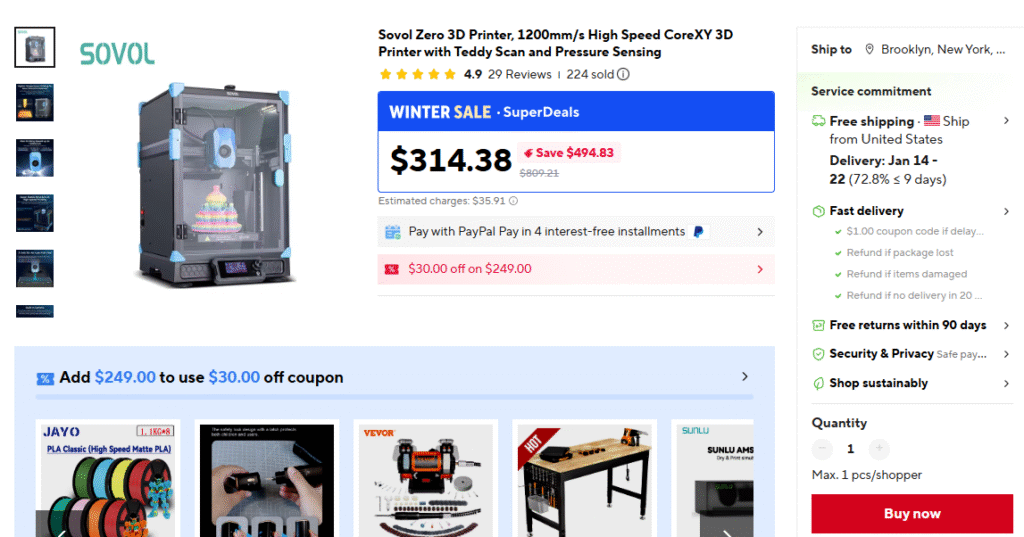The image size is (1024, 537).
Task: Click the location pin icon near Brooklyn
Action: pos(869,50)
